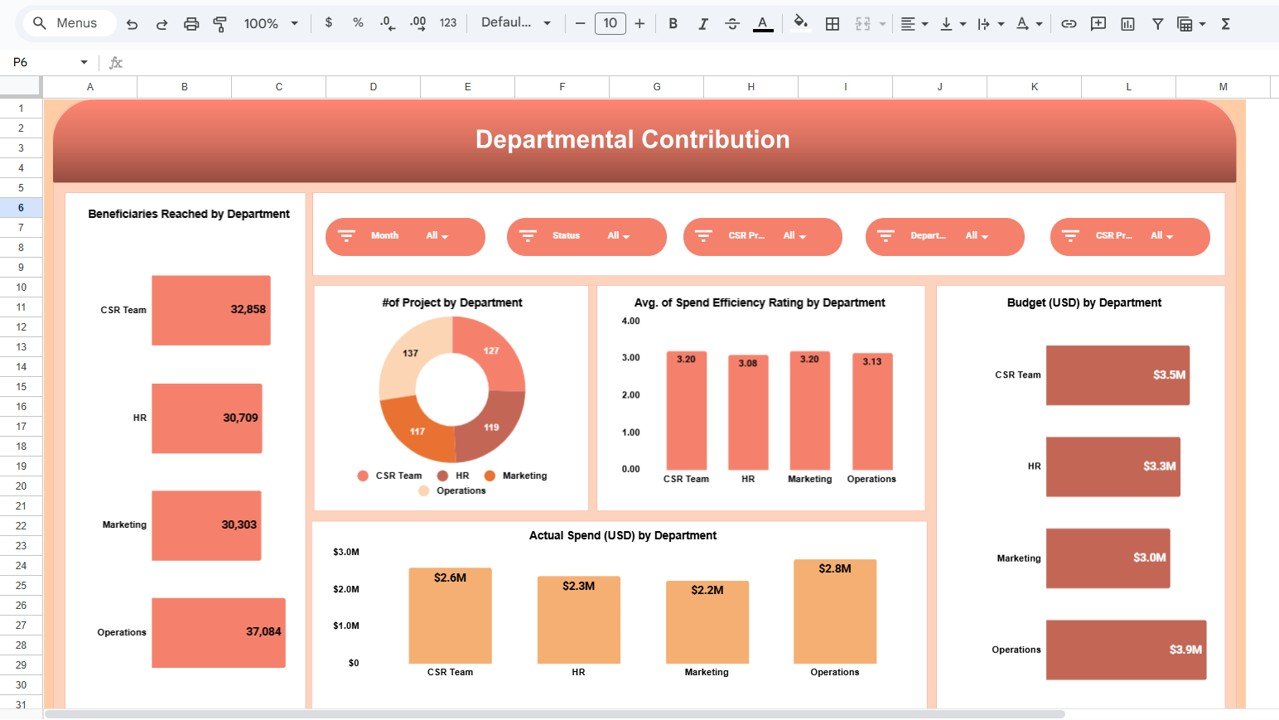The width and height of the screenshot is (1279, 720).
Task: Insert a link using link icon
Action: [x=1069, y=23]
